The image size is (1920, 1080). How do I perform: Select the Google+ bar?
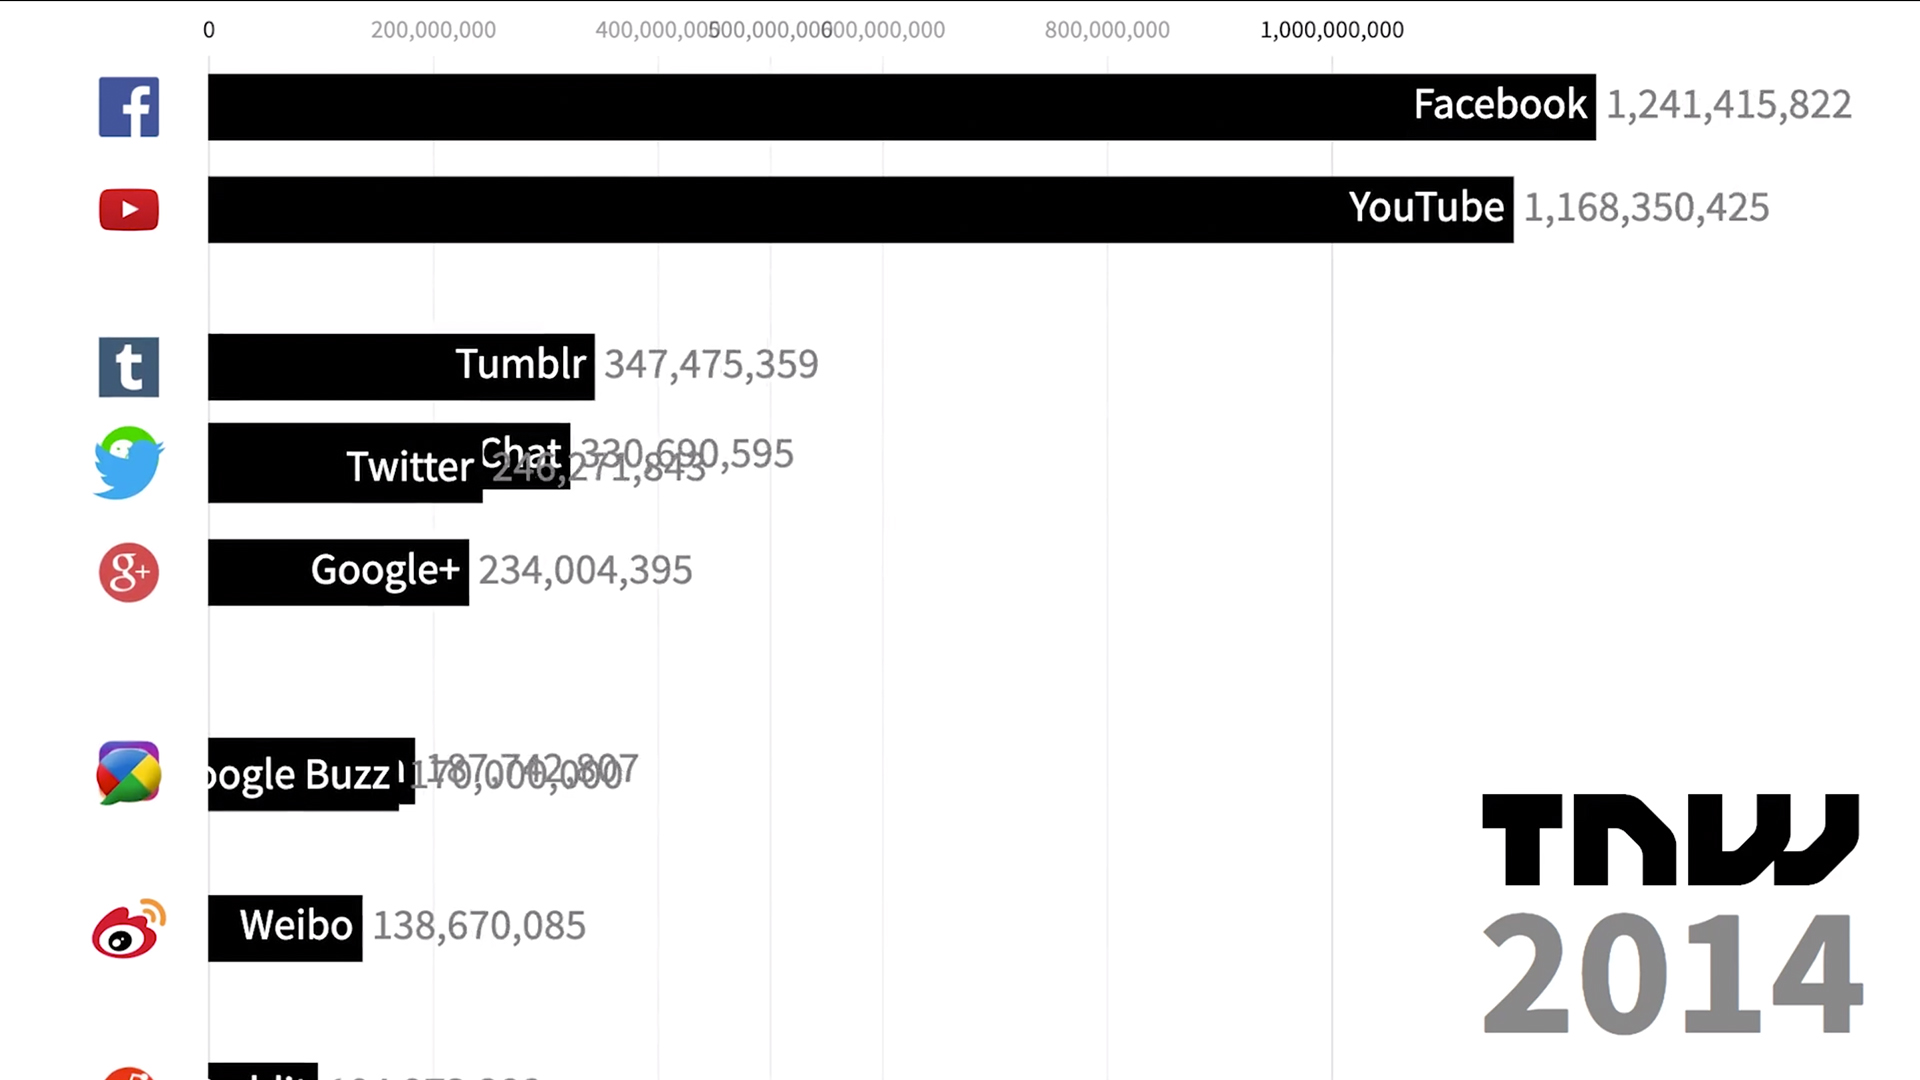pyautogui.click(x=338, y=572)
